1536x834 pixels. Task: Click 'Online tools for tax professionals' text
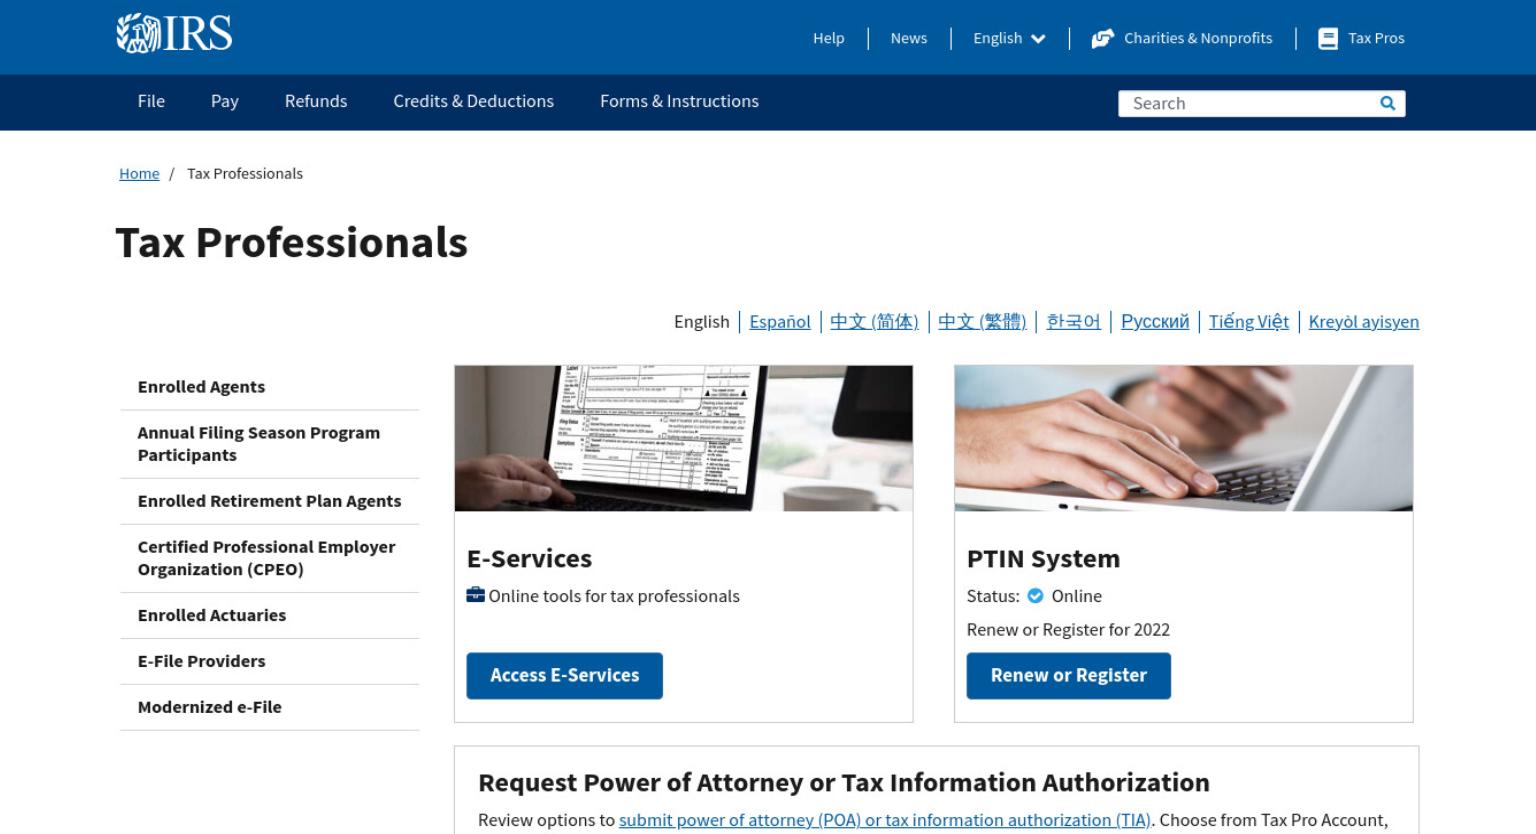click(x=614, y=596)
